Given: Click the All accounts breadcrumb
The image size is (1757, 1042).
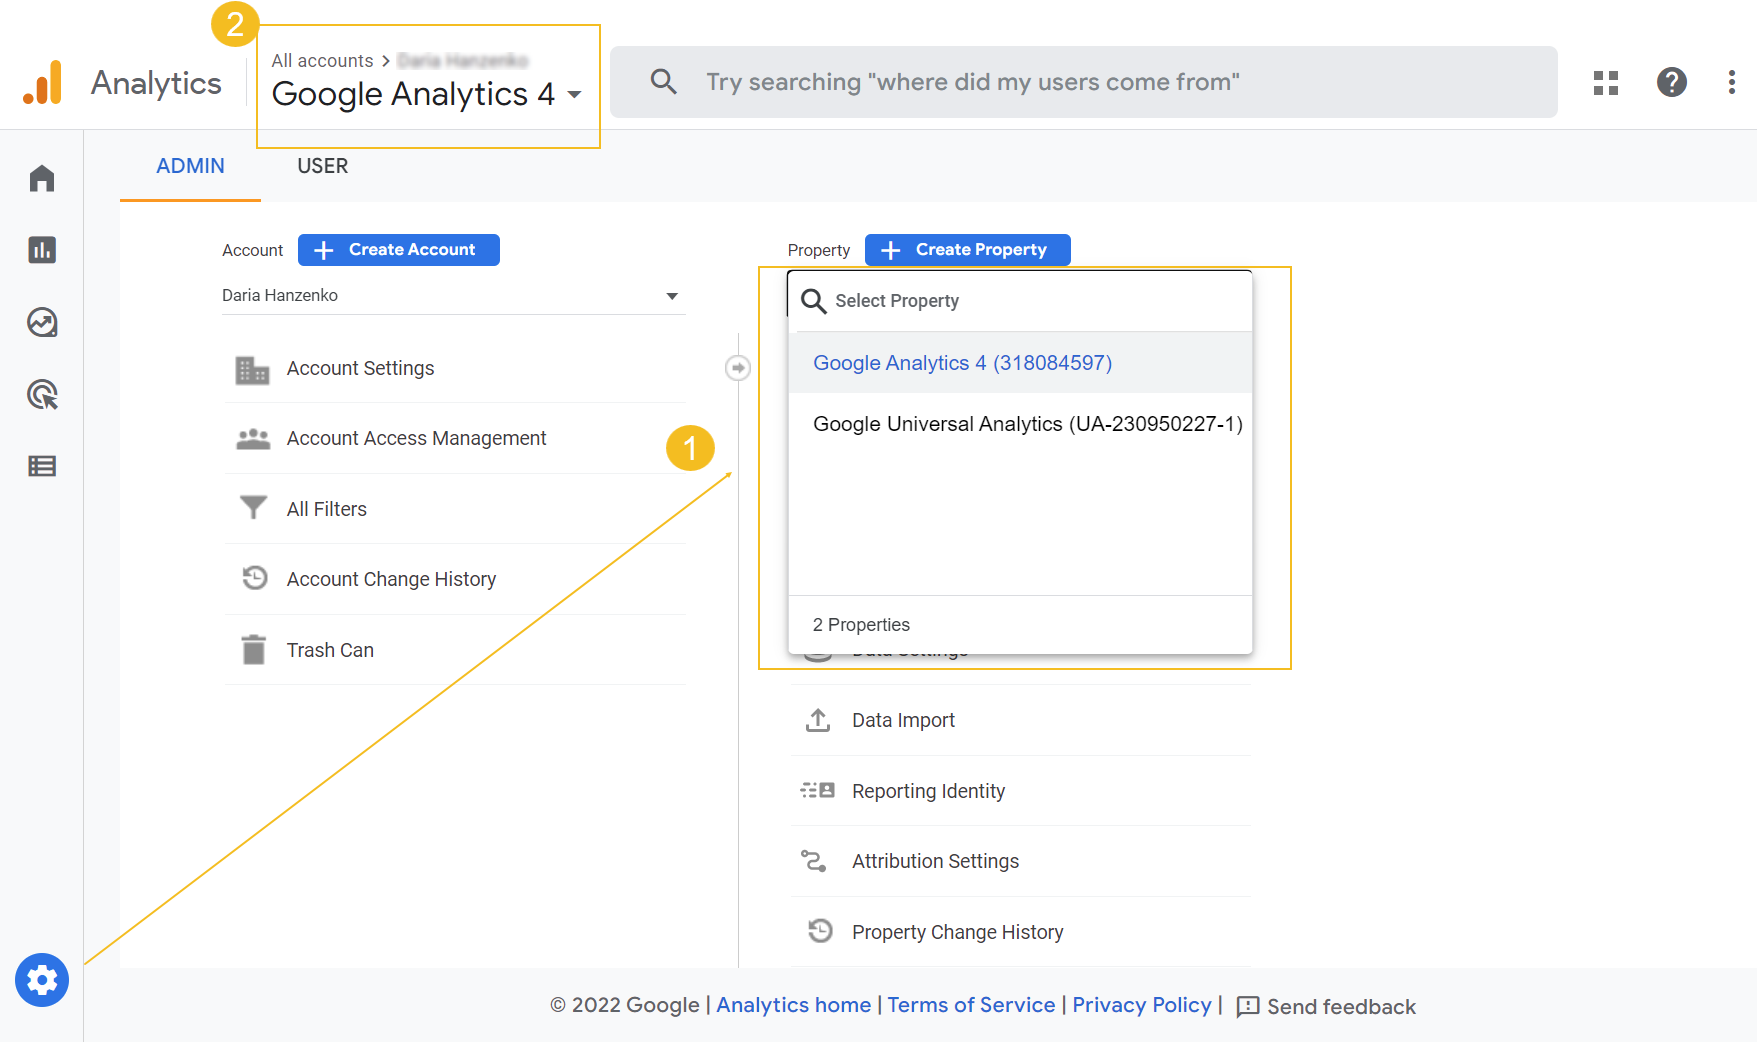Looking at the screenshot, I should (322, 61).
